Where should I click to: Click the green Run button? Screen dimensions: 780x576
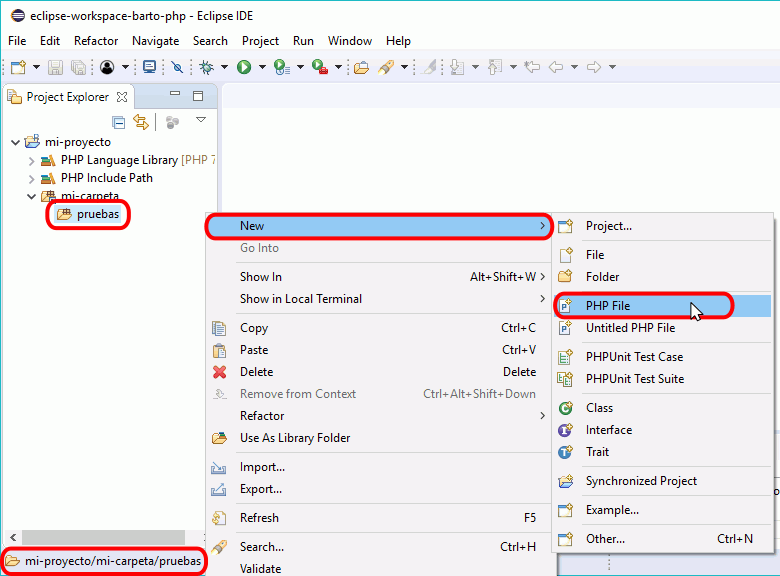click(x=244, y=67)
